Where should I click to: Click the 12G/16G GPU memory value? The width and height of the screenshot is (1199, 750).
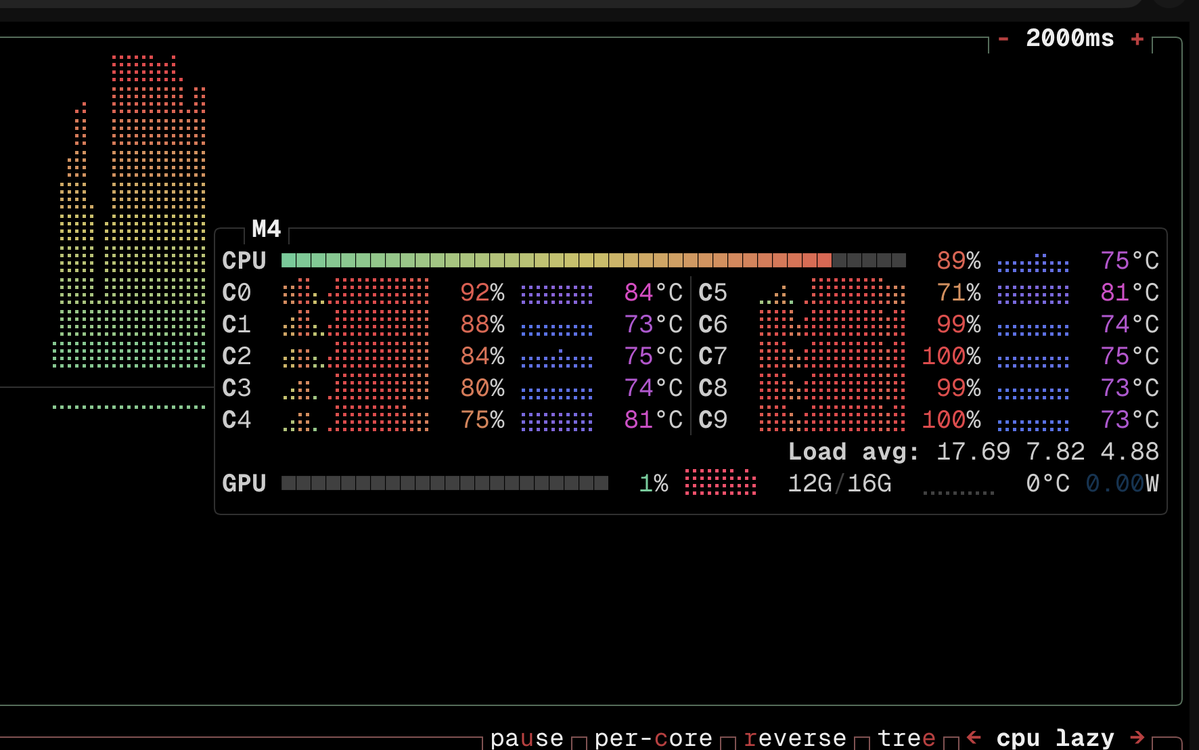tap(840, 483)
